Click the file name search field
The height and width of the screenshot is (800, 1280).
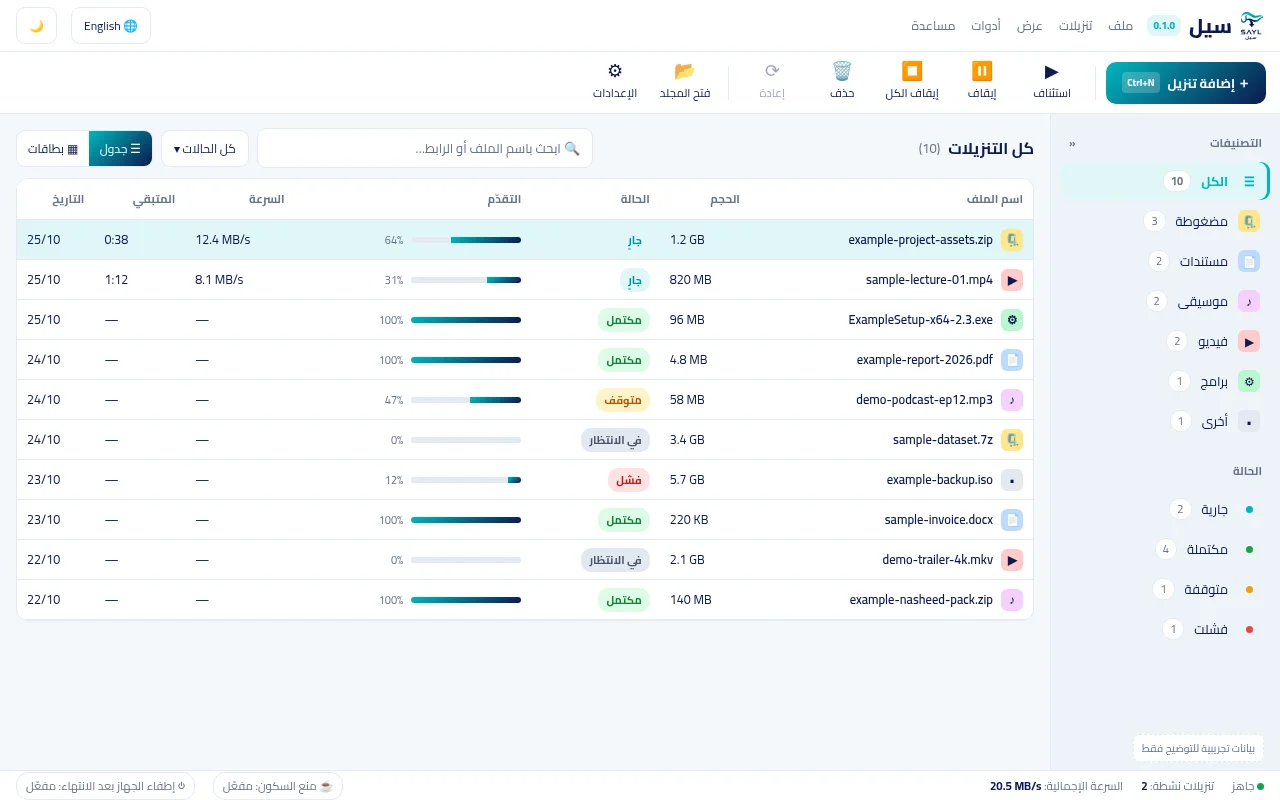tap(425, 148)
